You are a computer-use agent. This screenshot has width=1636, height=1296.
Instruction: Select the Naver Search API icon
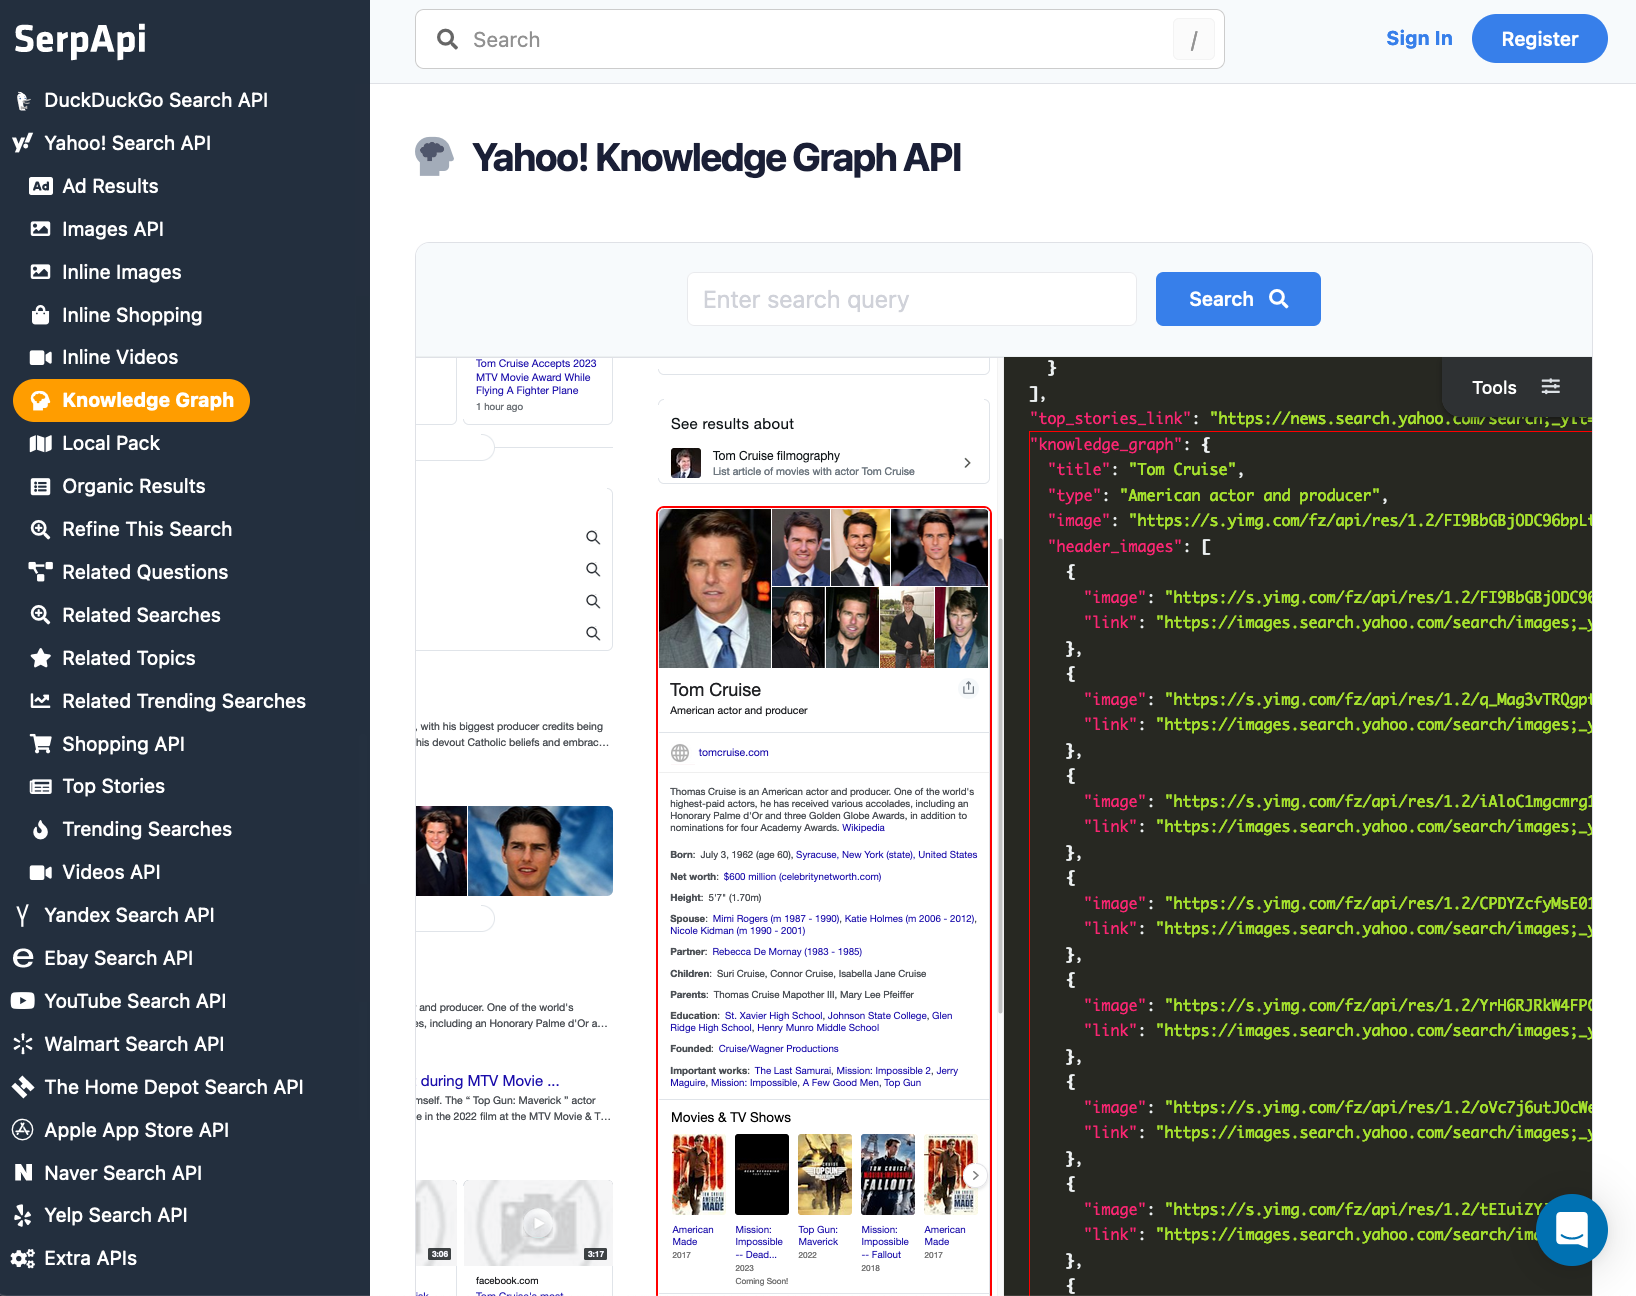point(23,1173)
